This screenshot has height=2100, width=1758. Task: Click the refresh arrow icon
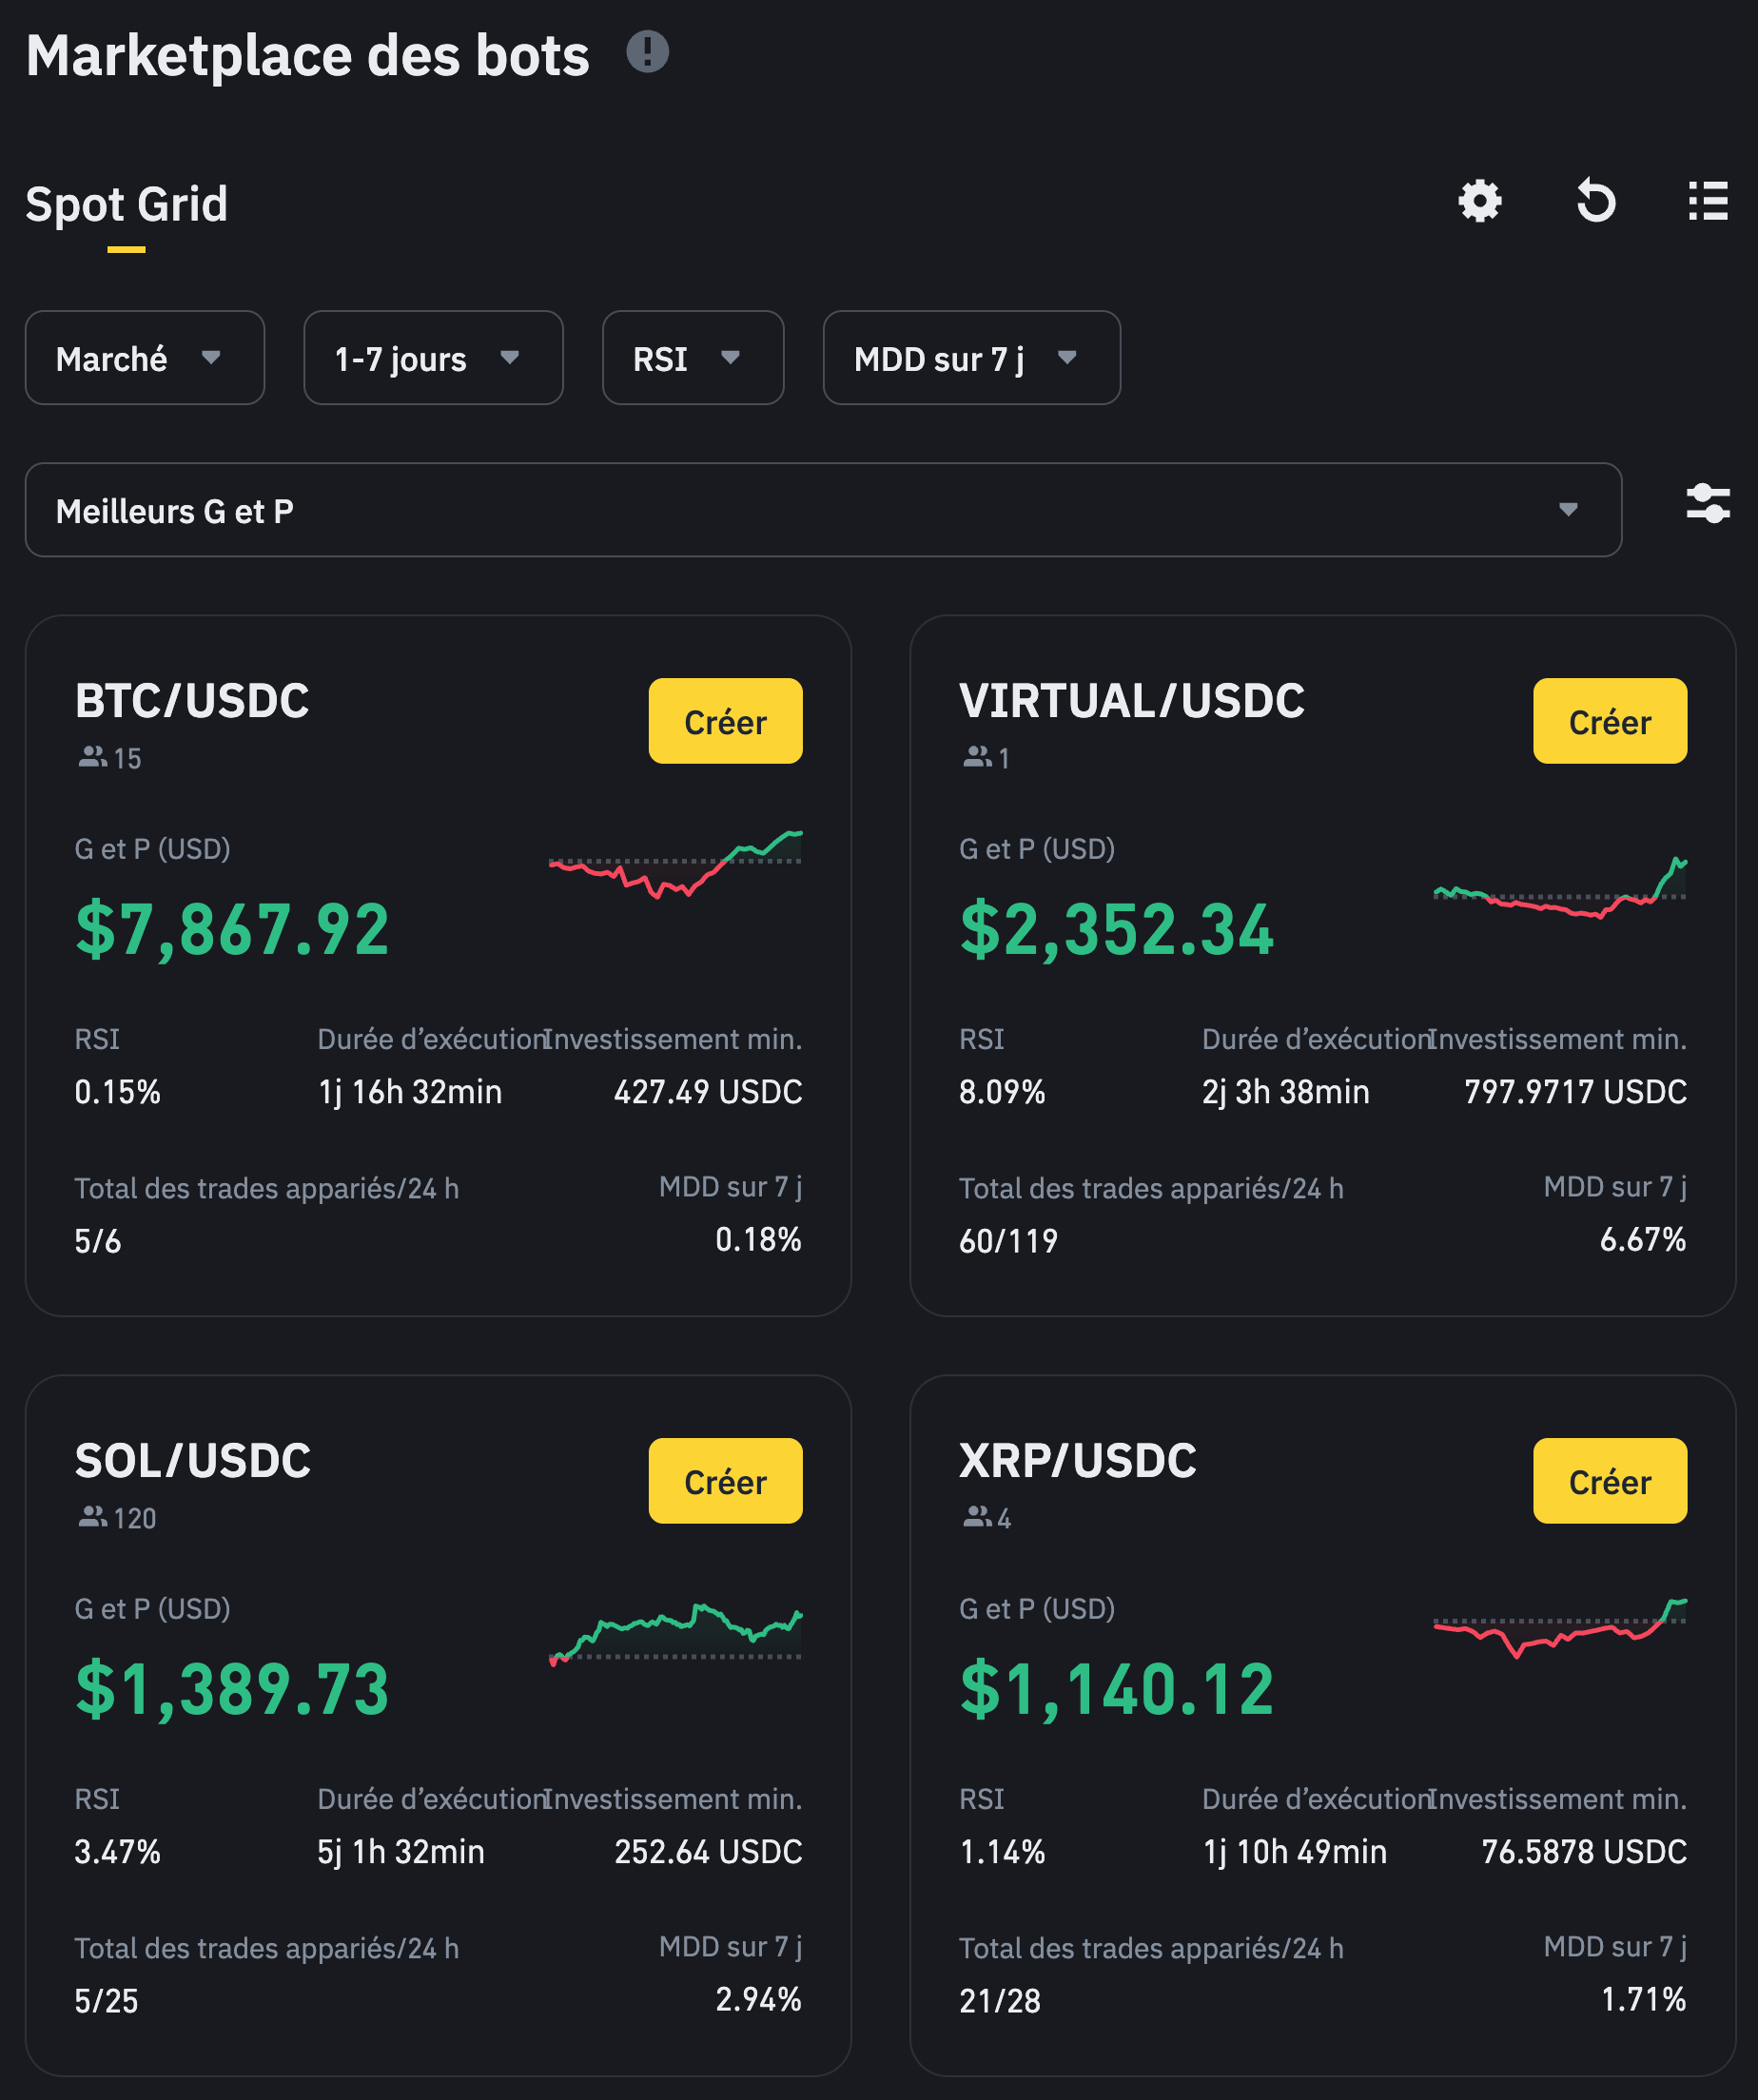click(x=1595, y=201)
